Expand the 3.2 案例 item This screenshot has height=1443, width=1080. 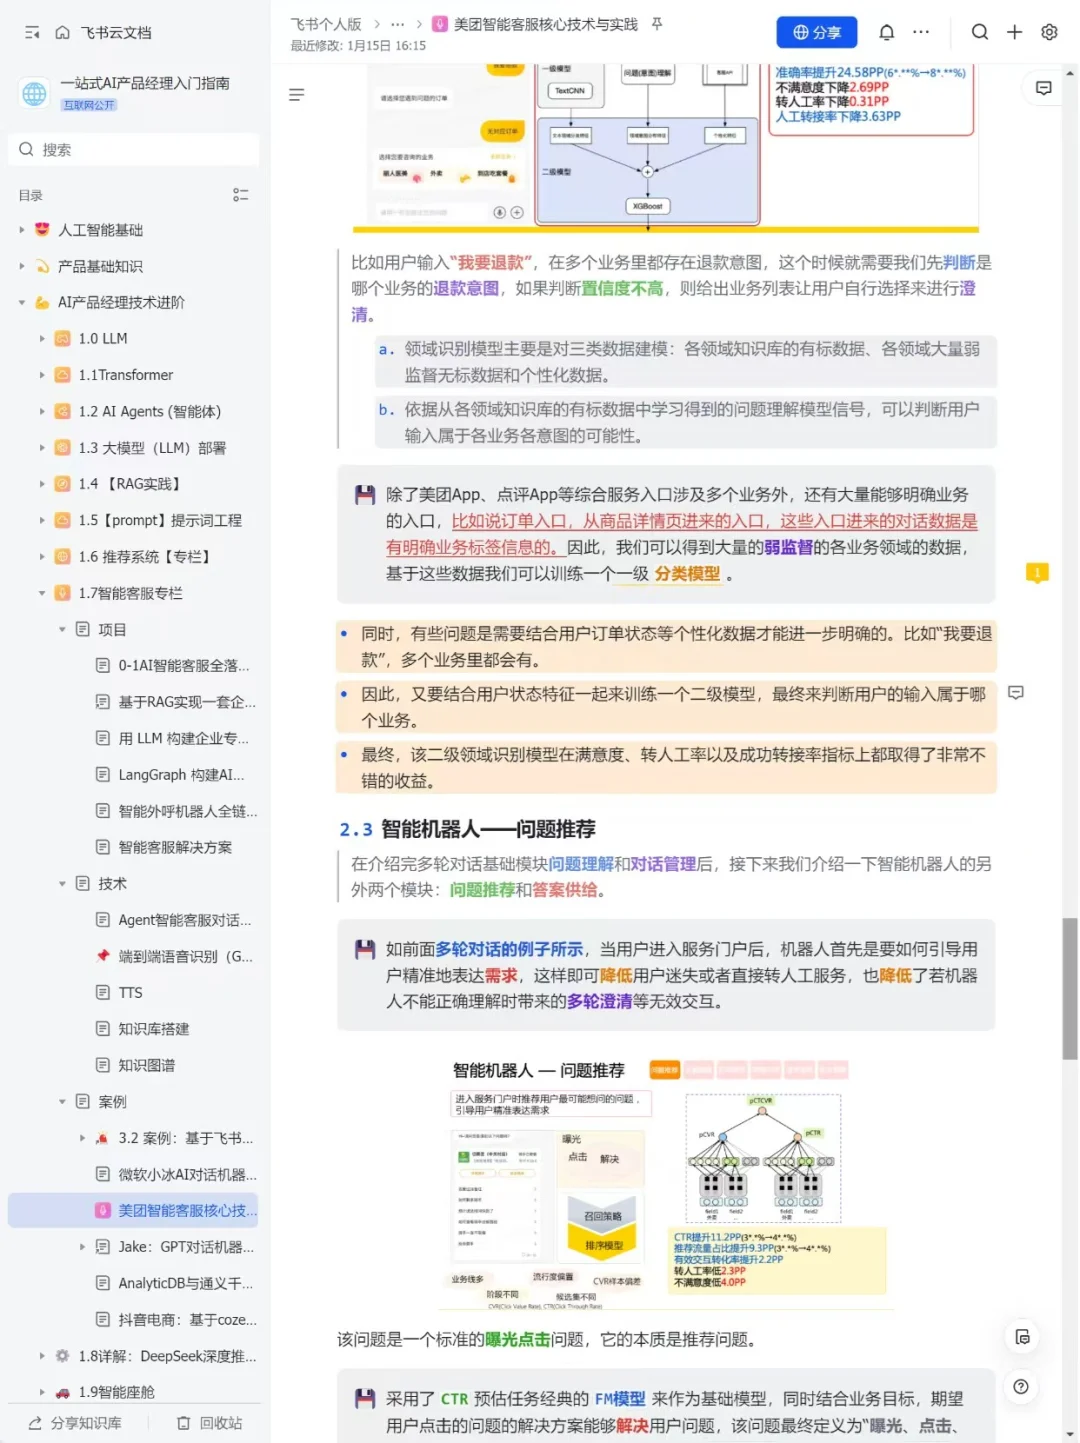coord(82,1138)
